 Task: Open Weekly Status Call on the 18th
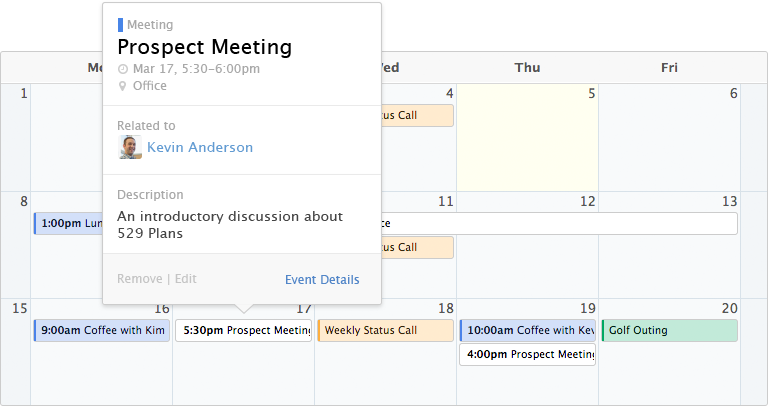385,331
